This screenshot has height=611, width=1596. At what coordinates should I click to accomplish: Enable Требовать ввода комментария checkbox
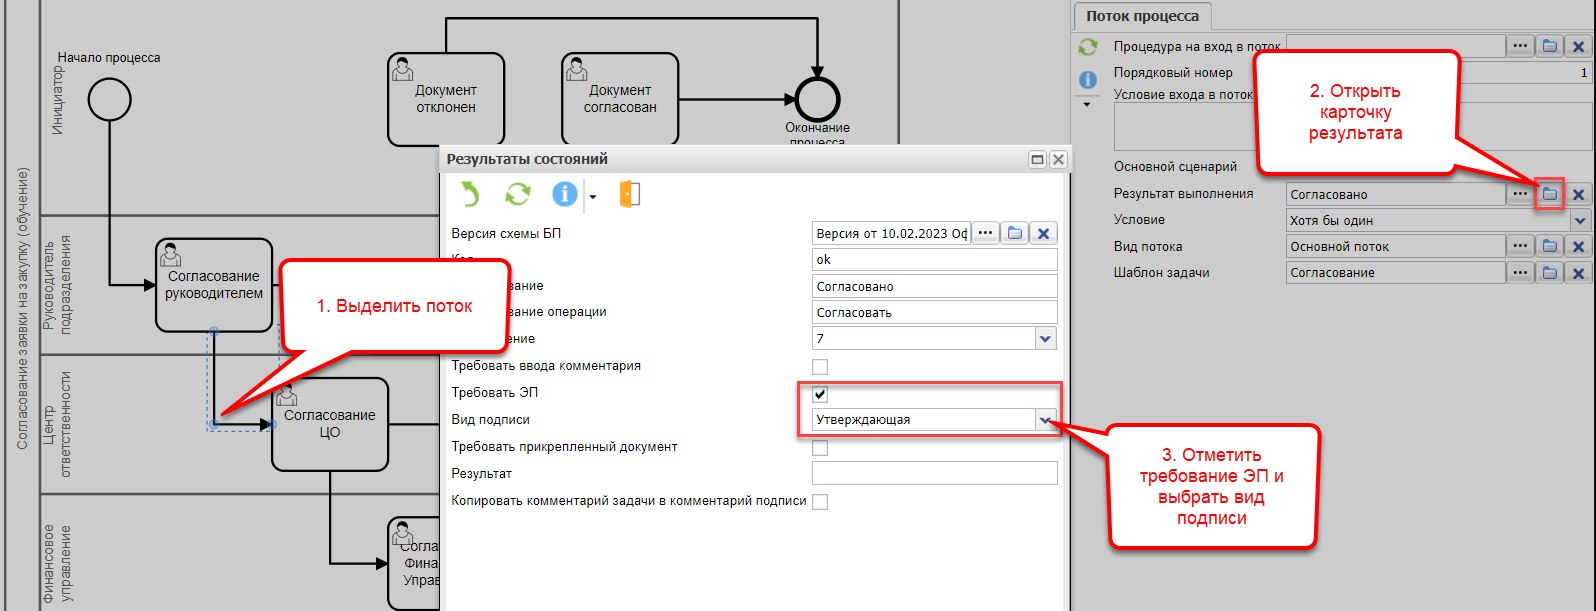[x=820, y=367]
